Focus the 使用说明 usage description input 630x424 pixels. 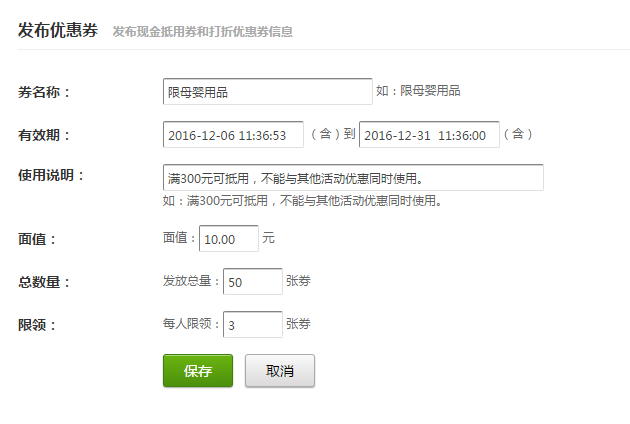[353, 178]
